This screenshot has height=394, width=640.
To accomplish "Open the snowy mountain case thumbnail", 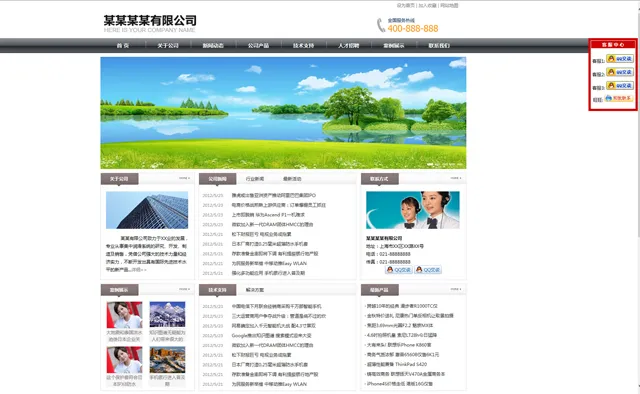I will pyautogui.click(x=167, y=314).
